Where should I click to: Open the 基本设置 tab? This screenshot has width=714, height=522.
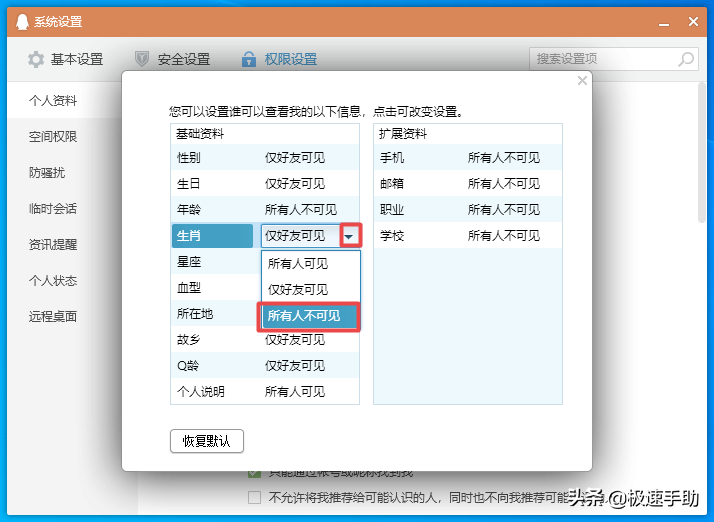pyautogui.click(x=66, y=59)
